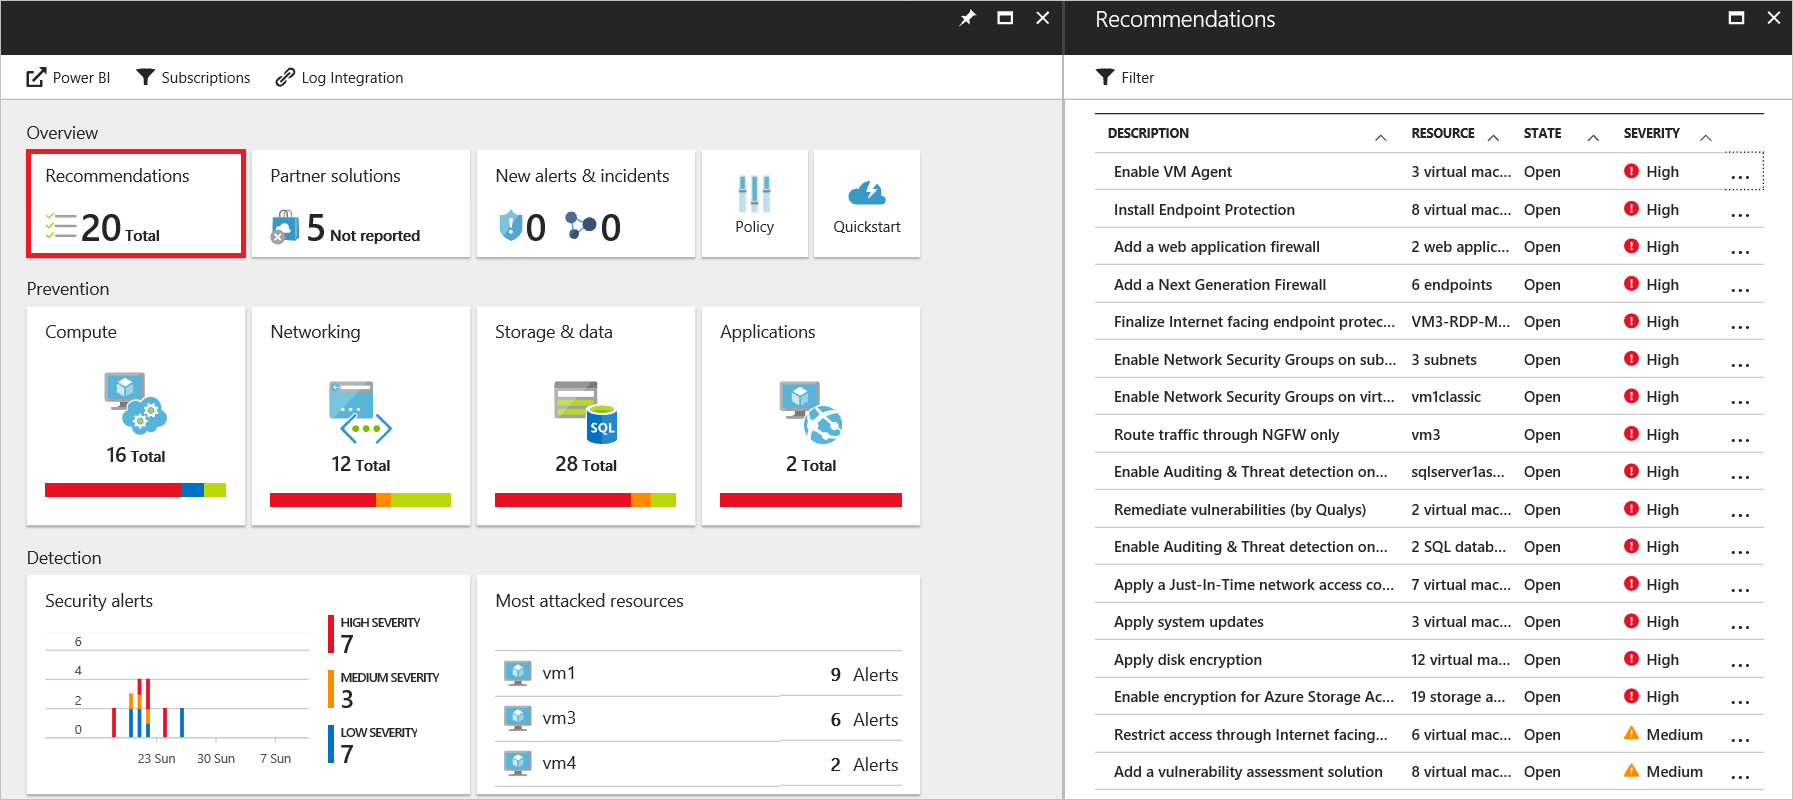Open the Quickstart cloud icon
1793x800 pixels.
(x=866, y=193)
